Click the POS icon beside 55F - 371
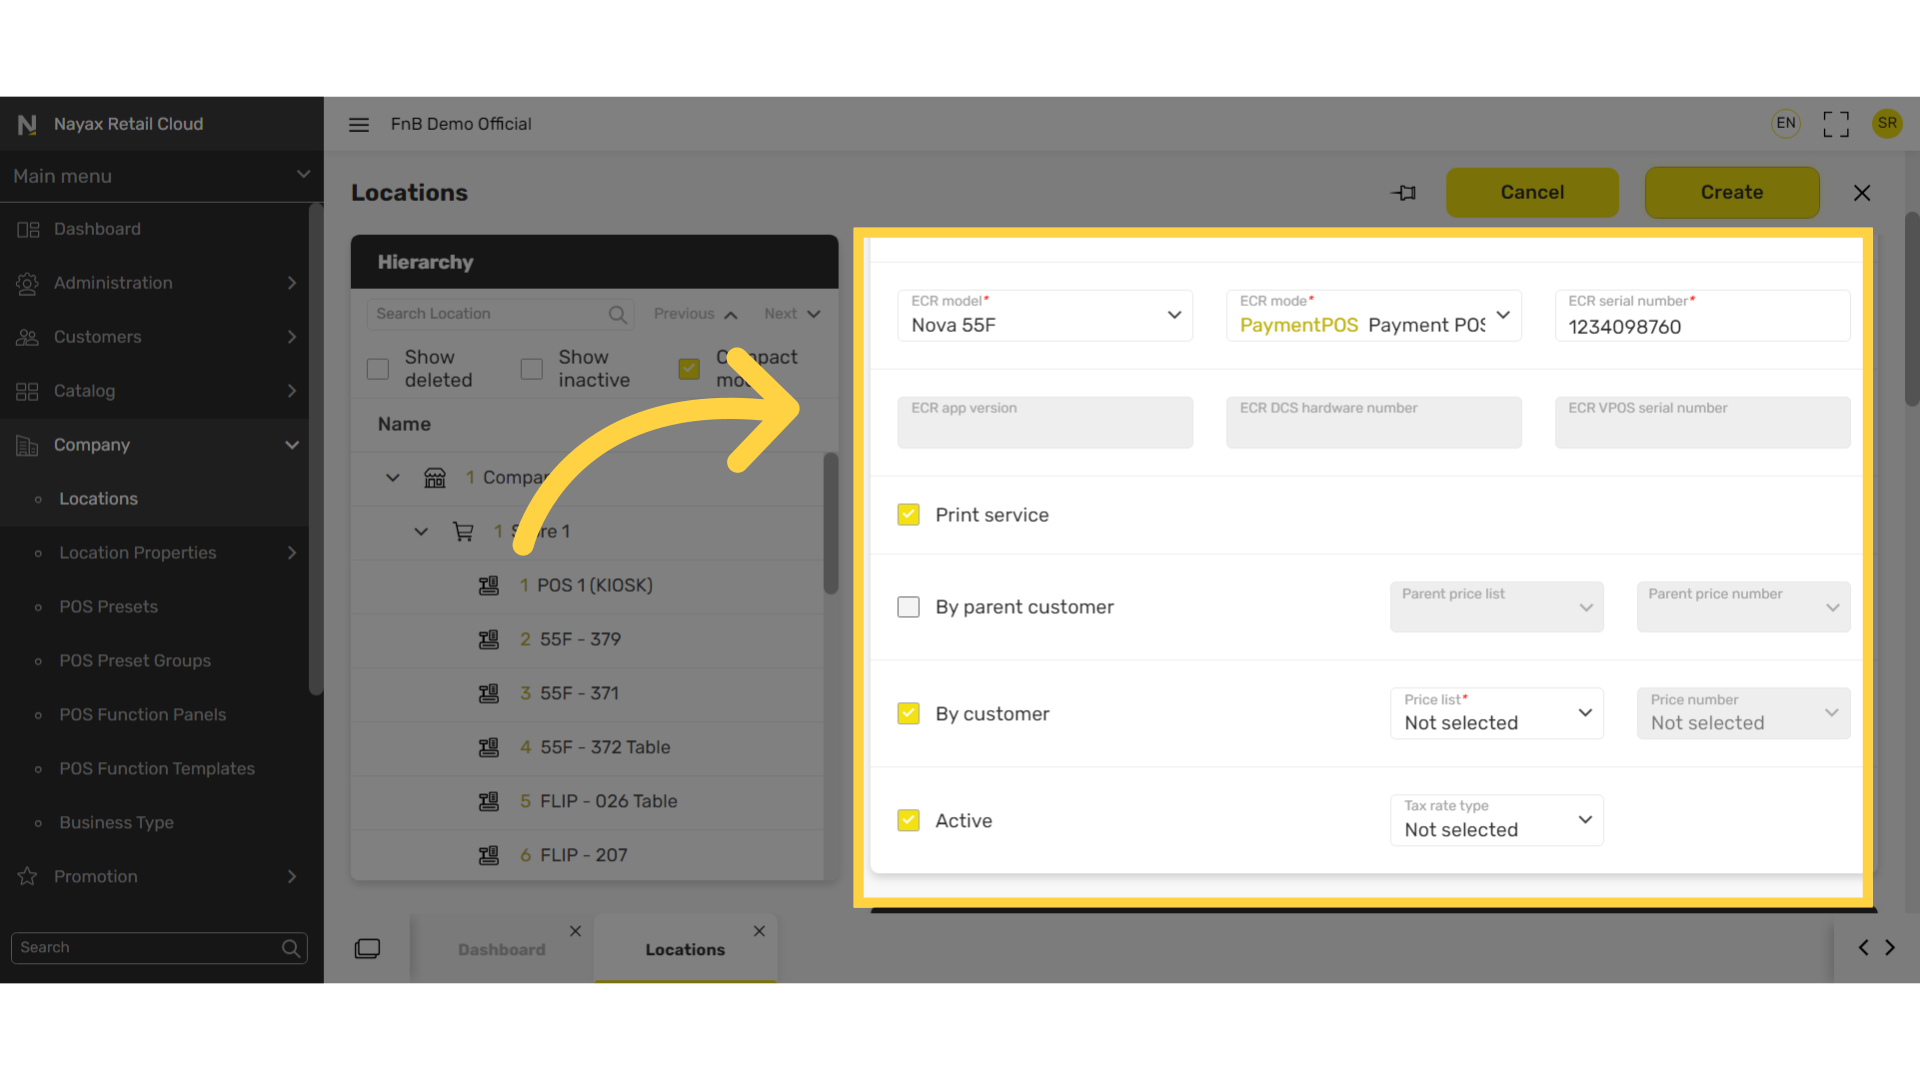 click(489, 694)
